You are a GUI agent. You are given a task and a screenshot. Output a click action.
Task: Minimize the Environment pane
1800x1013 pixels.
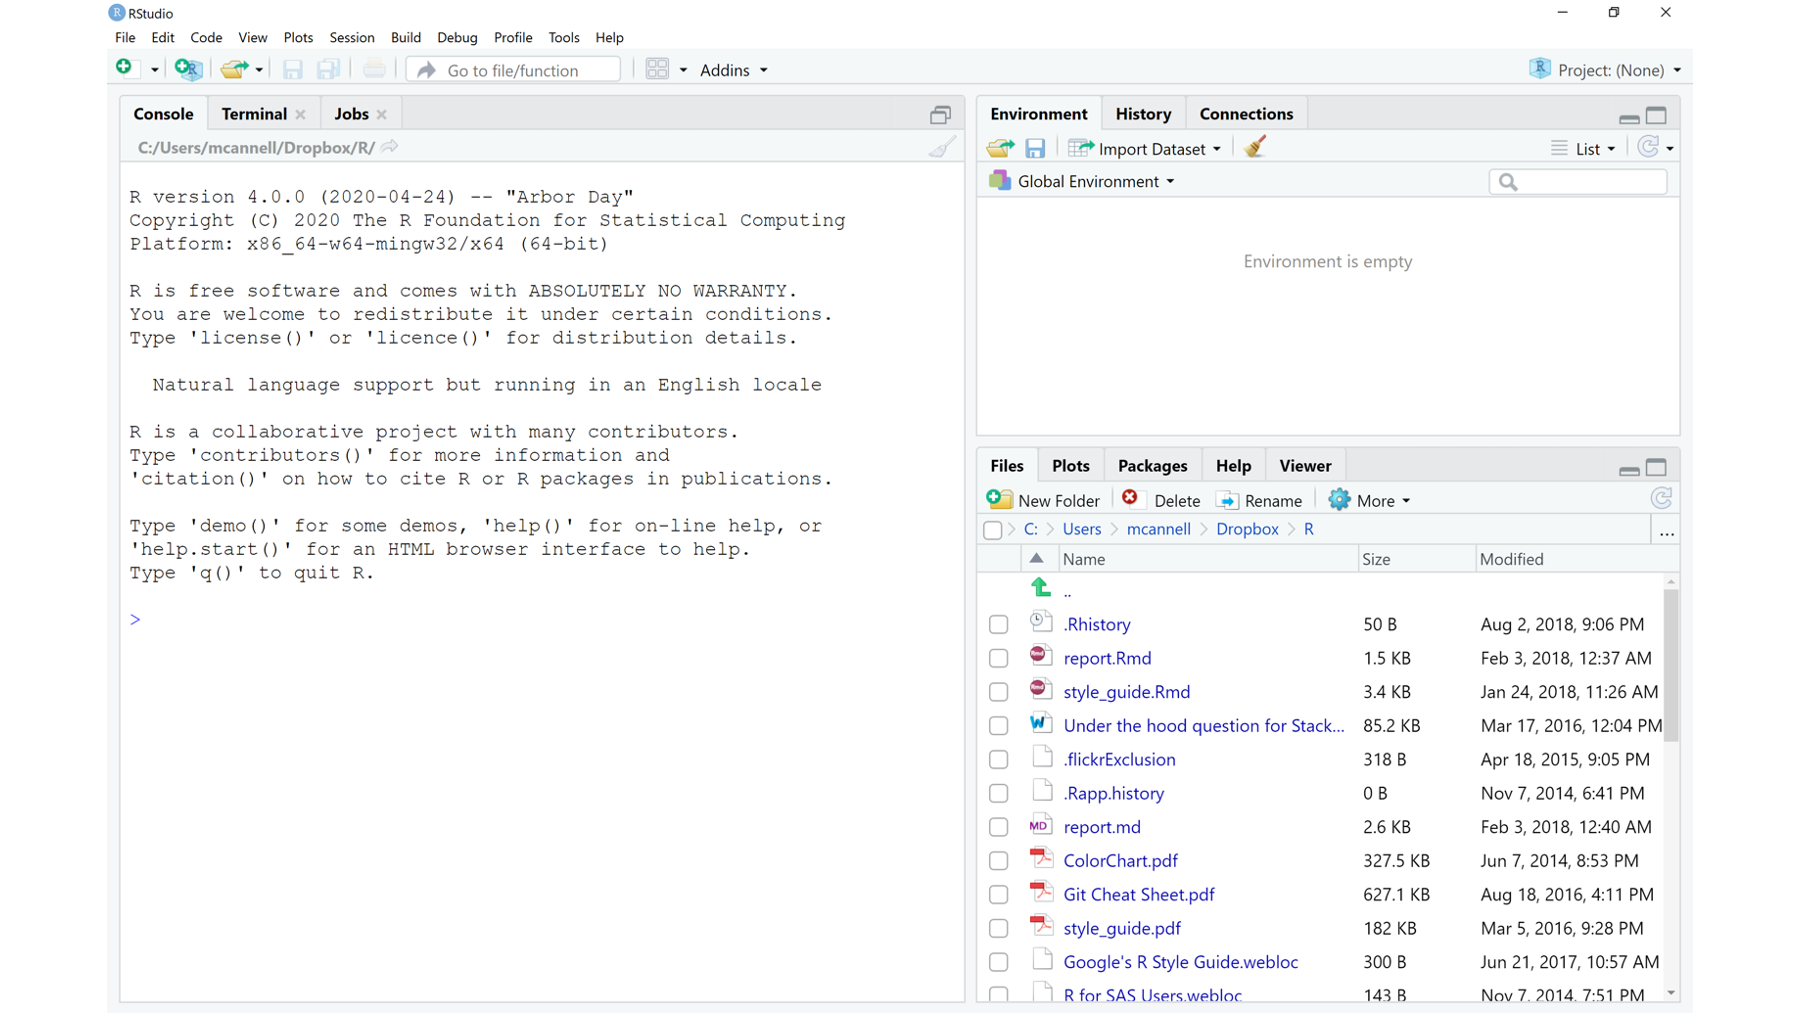point(1629,118)
